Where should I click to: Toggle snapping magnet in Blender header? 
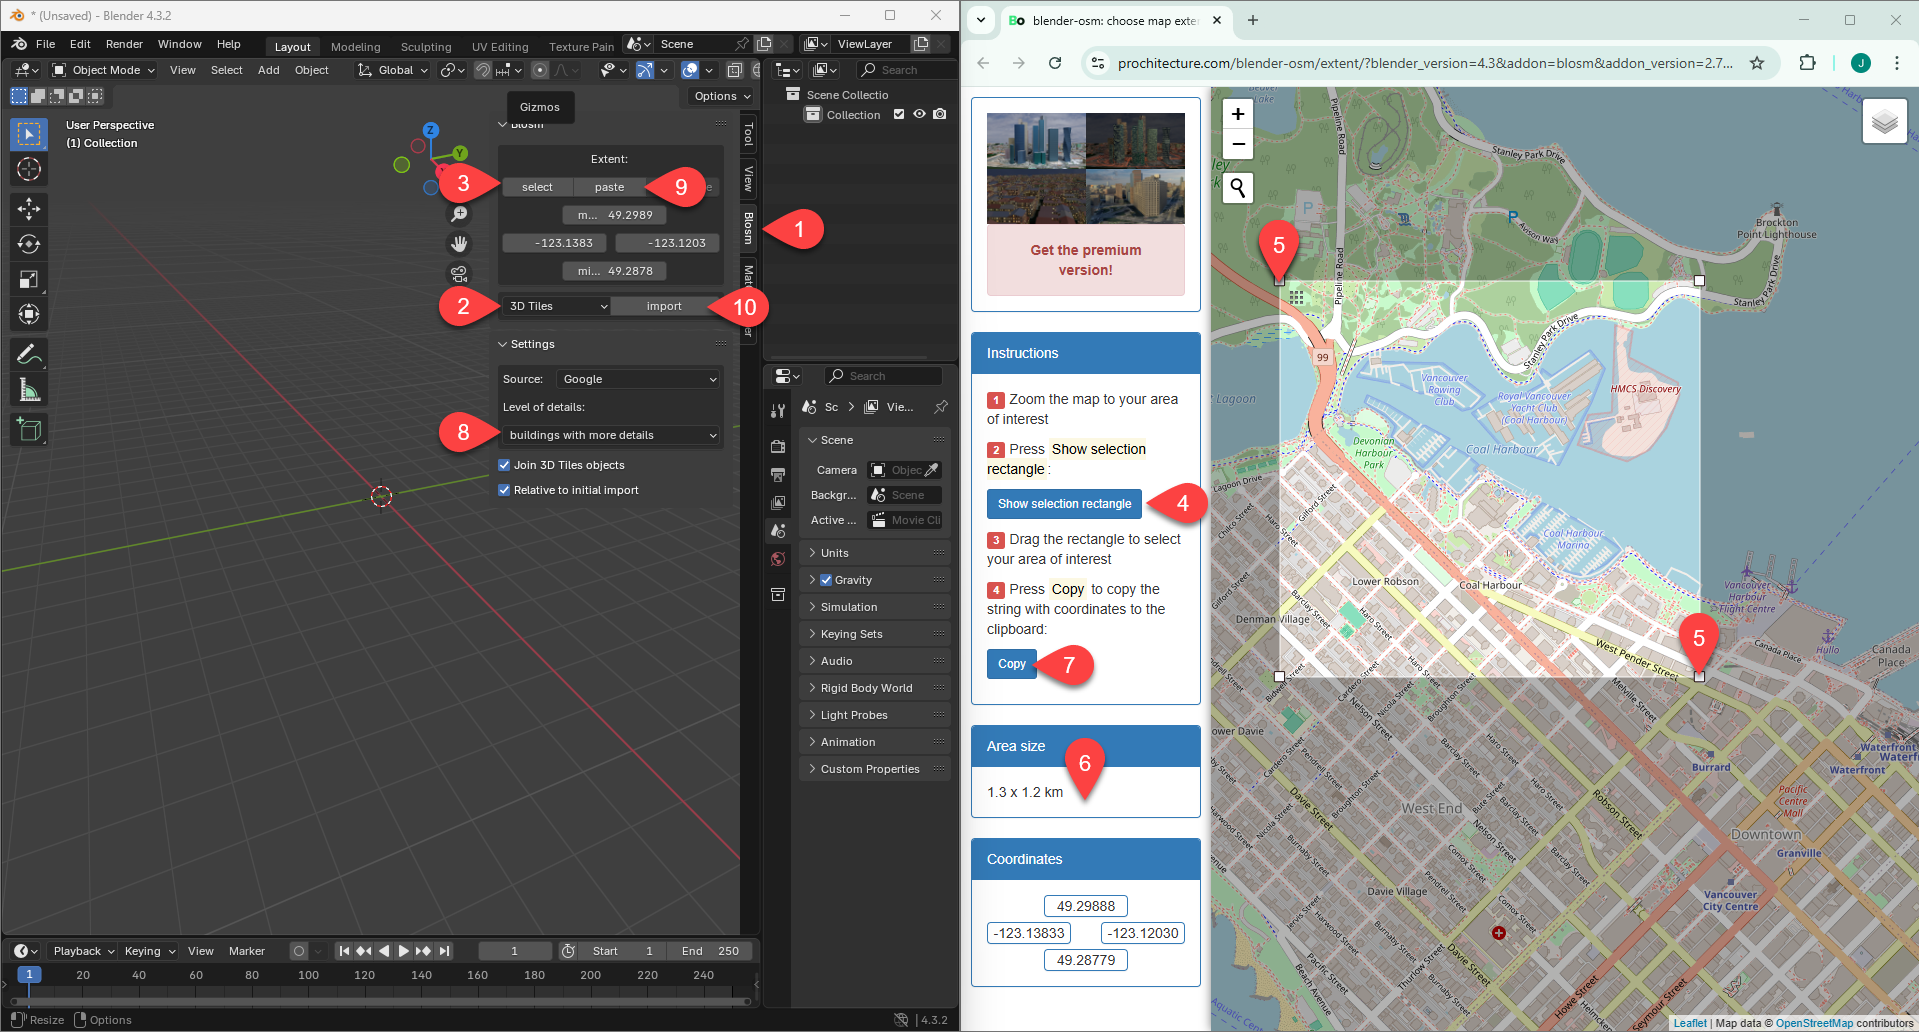pos(483,70)
